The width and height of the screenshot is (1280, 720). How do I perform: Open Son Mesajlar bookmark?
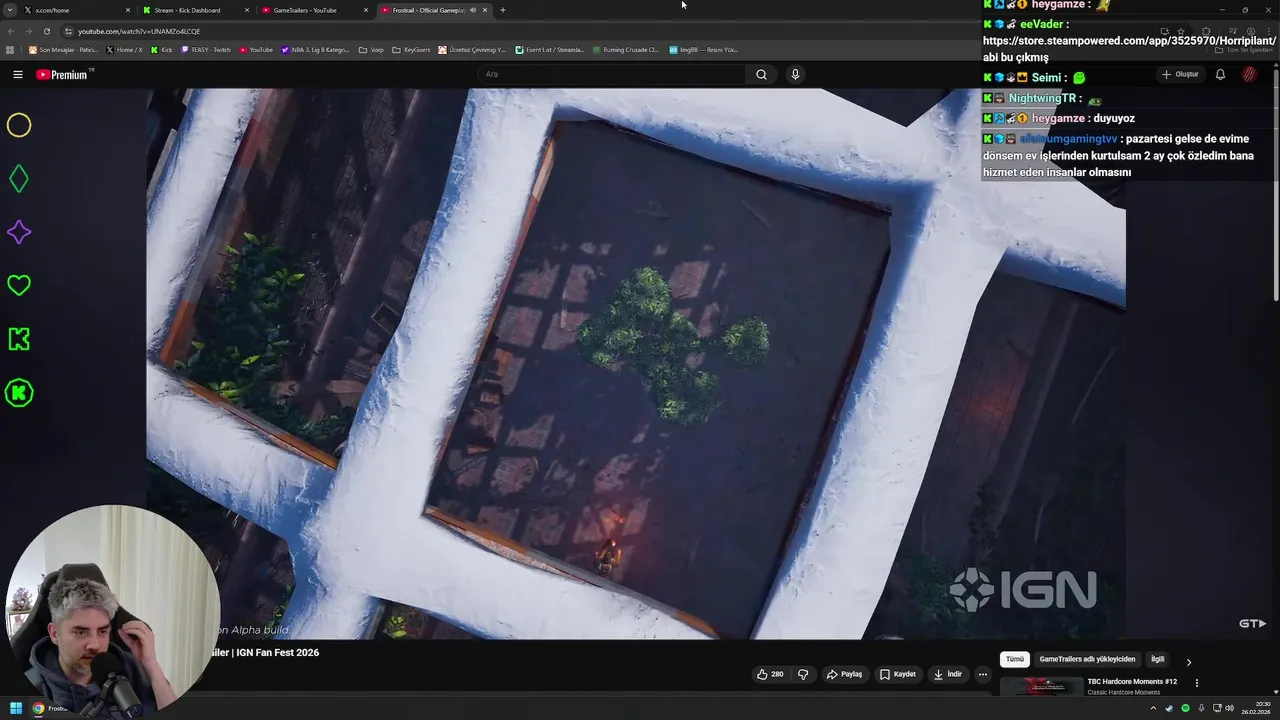click(x=64, y=49)
